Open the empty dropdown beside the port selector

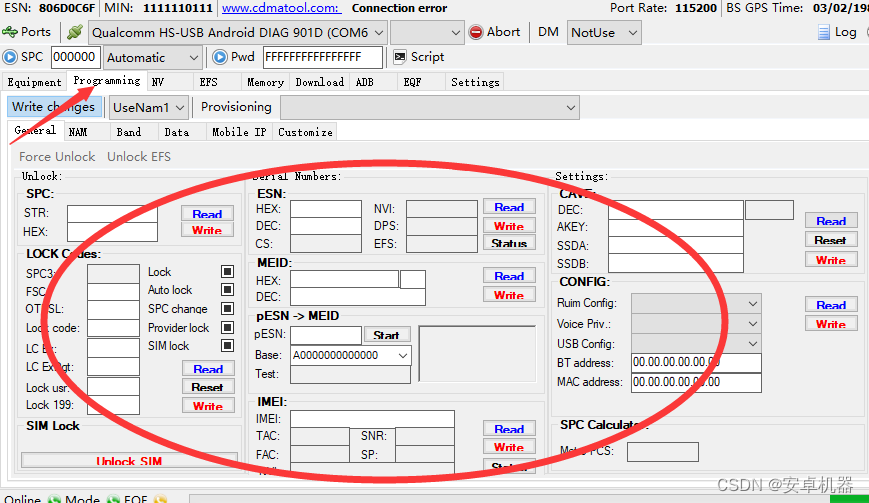[x=427, y=33]
